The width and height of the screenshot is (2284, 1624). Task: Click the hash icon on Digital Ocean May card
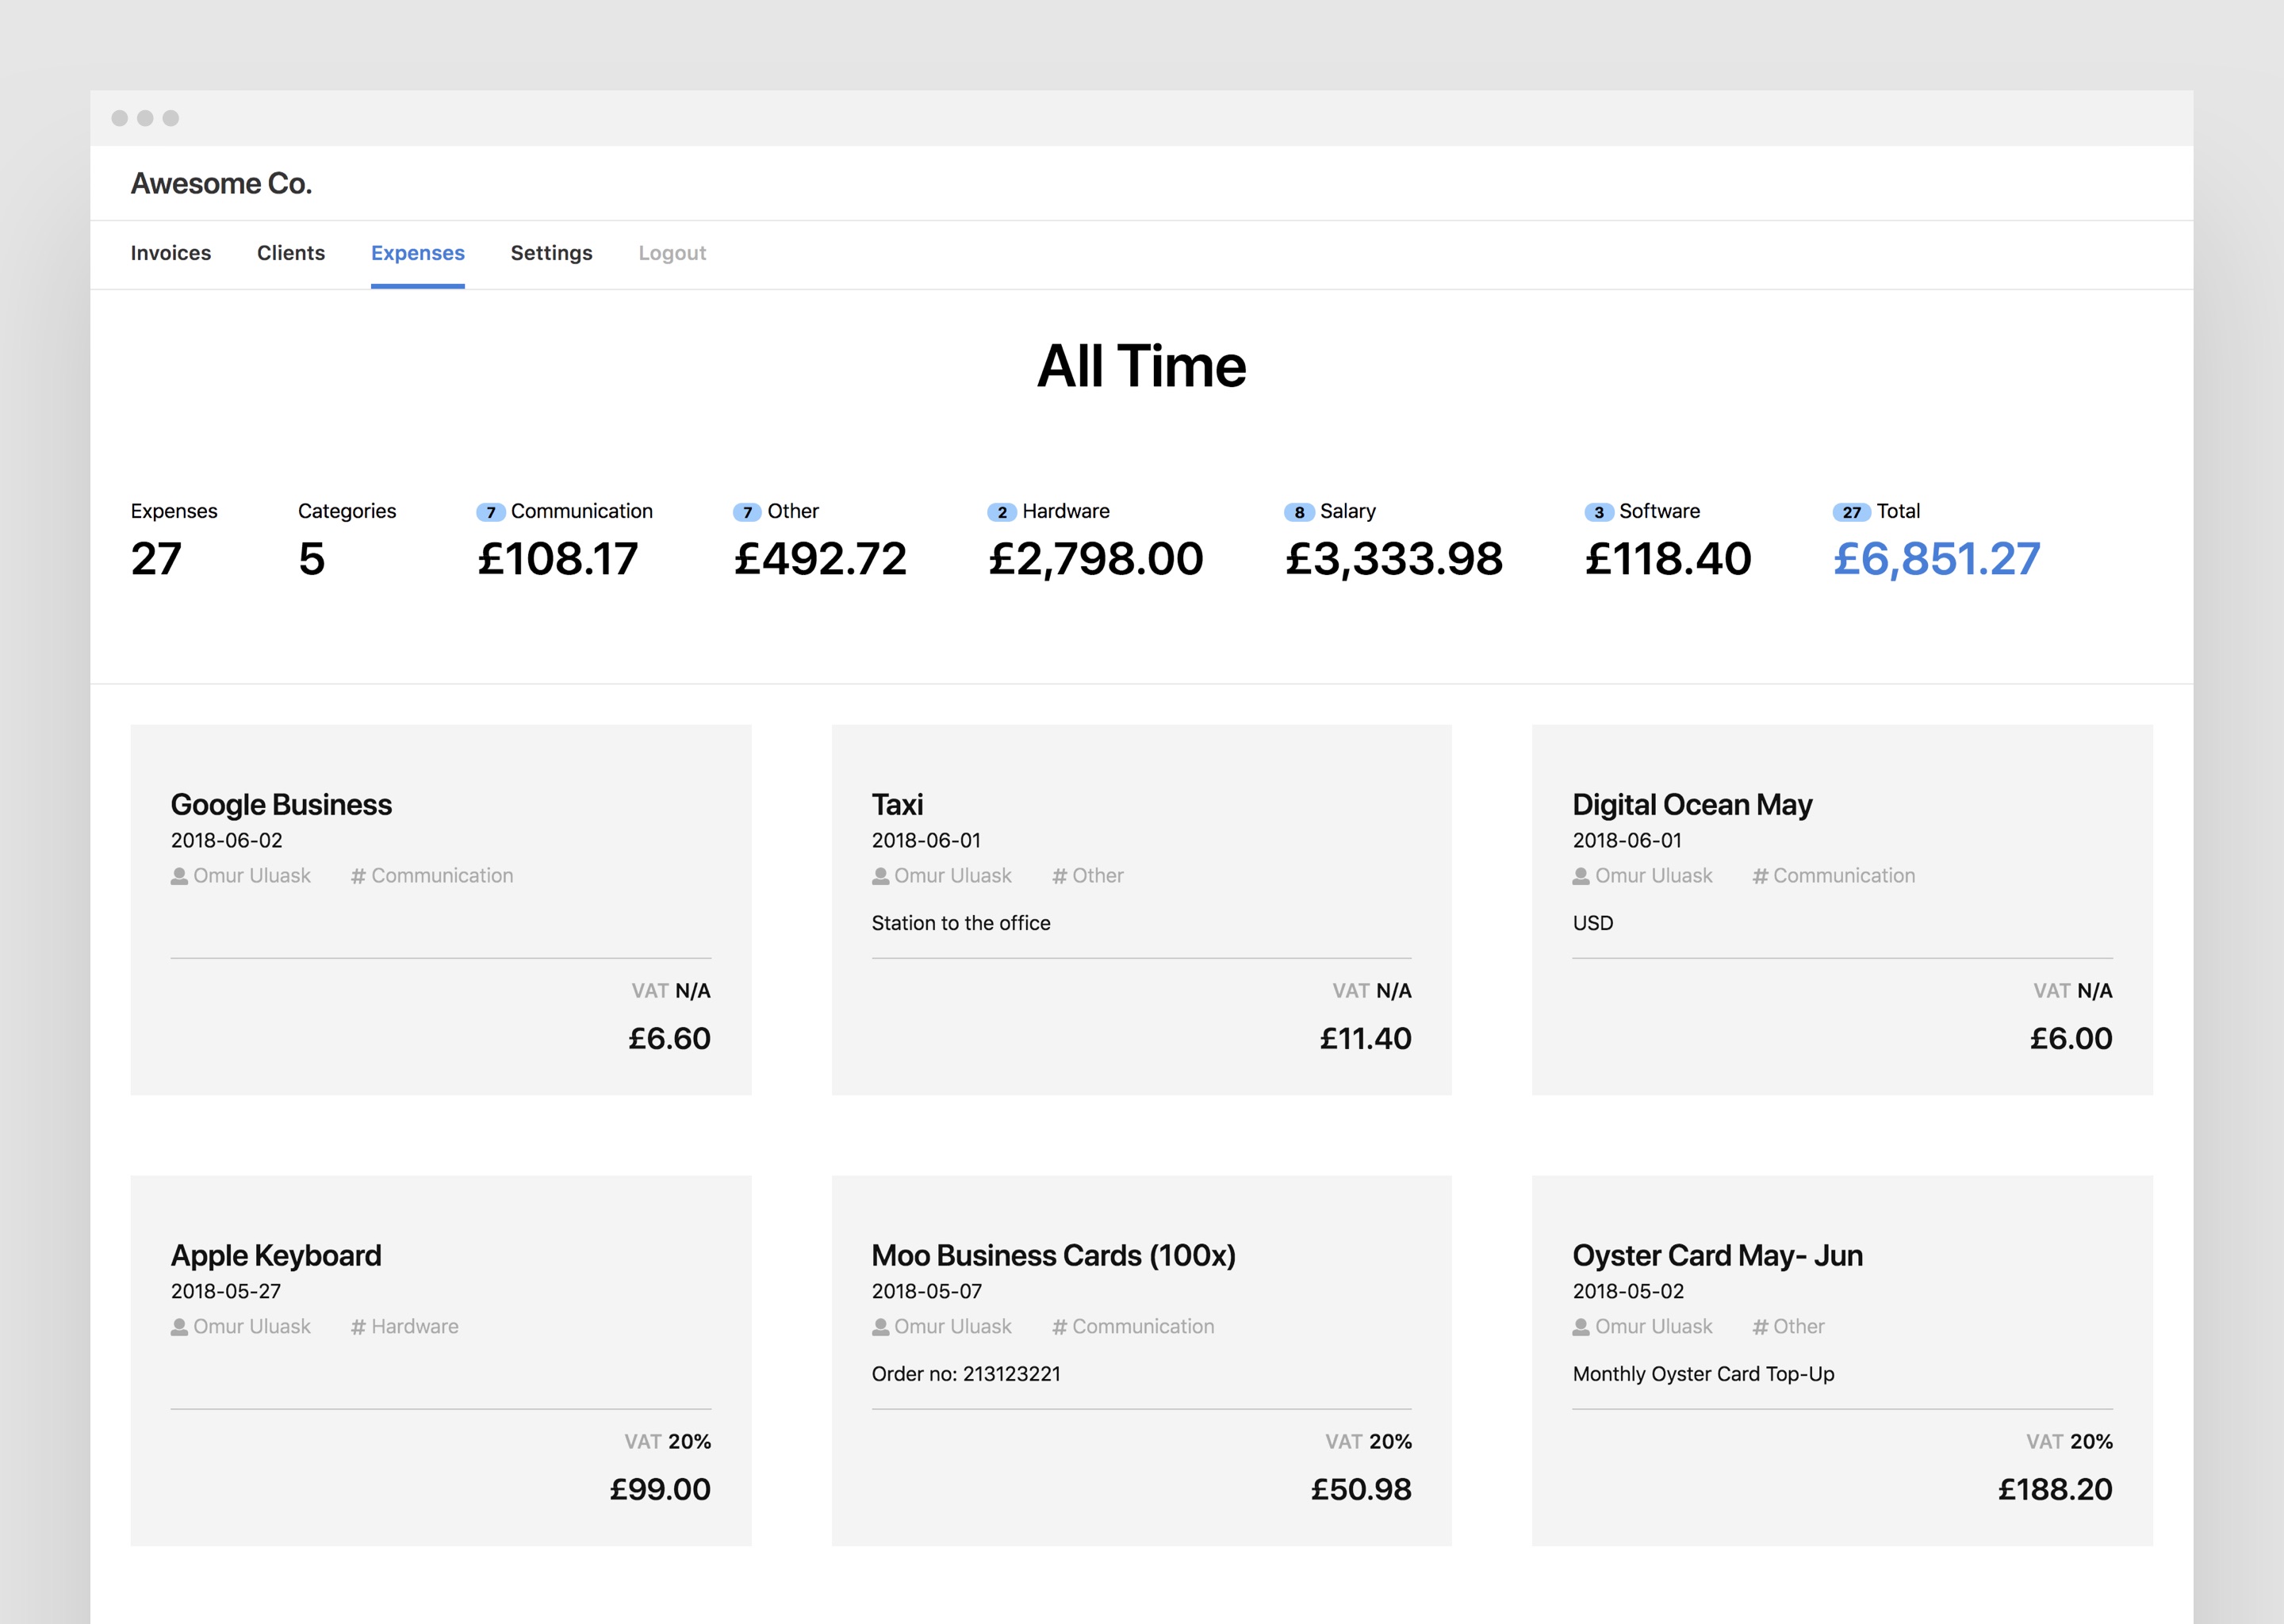click(x=1760, y=876)
